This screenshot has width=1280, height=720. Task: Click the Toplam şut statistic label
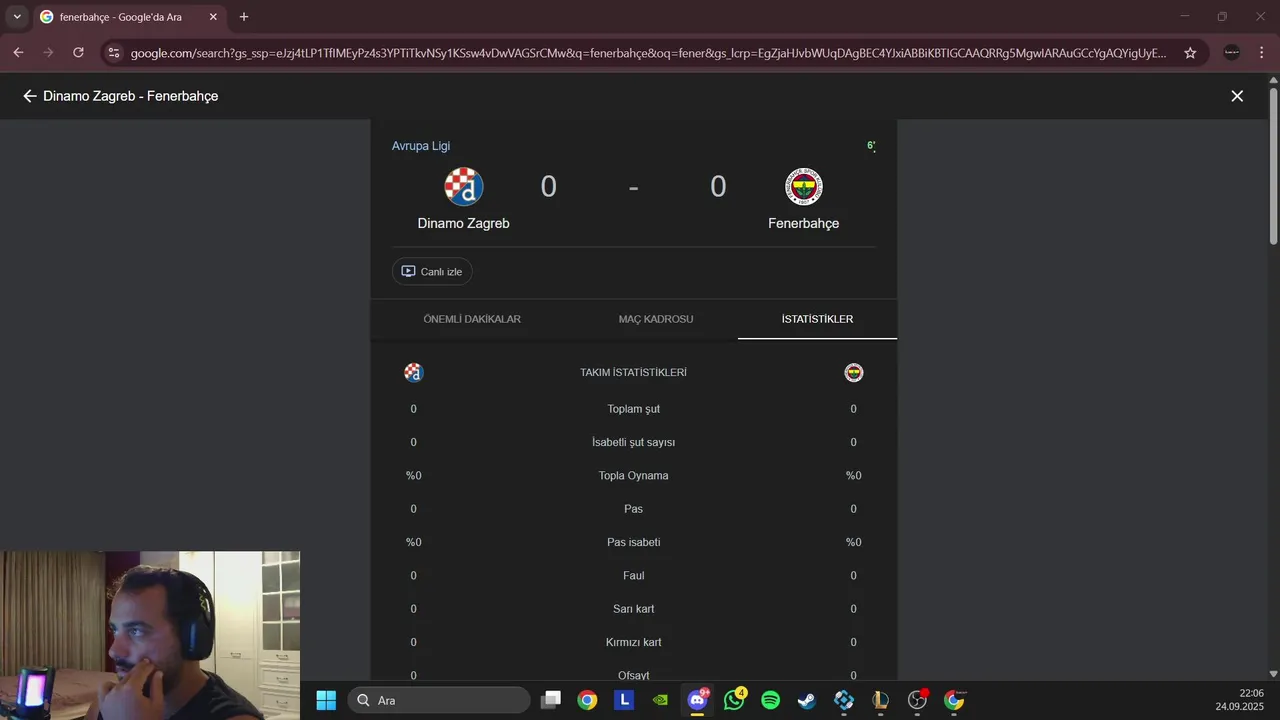point(634,409)
